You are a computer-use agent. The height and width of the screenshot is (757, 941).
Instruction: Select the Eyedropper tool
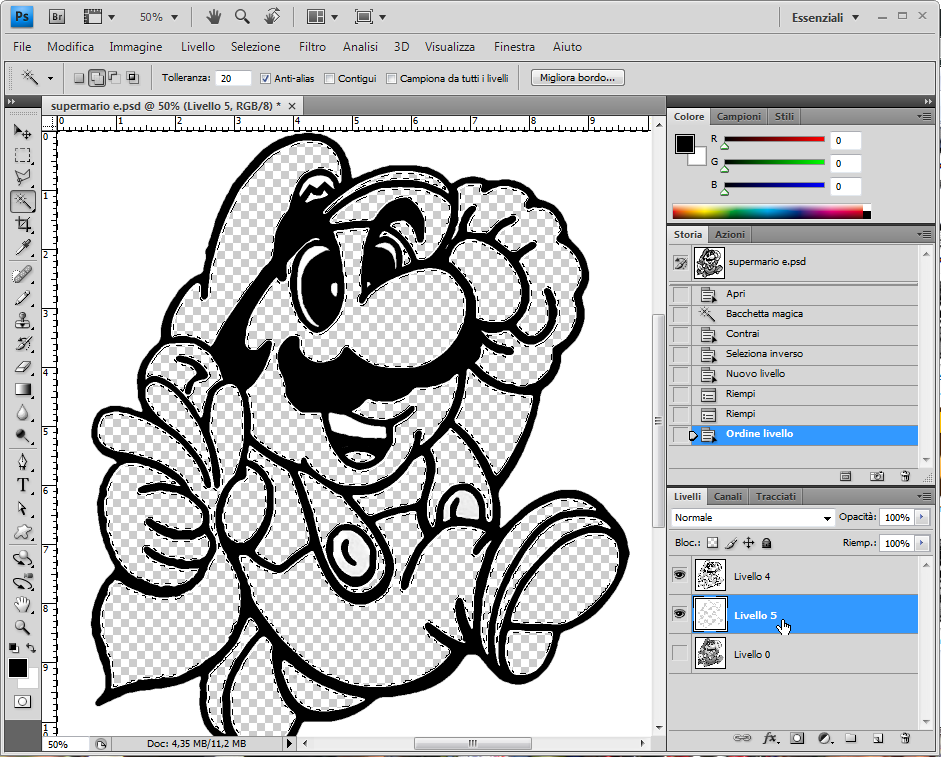(22, 248)
